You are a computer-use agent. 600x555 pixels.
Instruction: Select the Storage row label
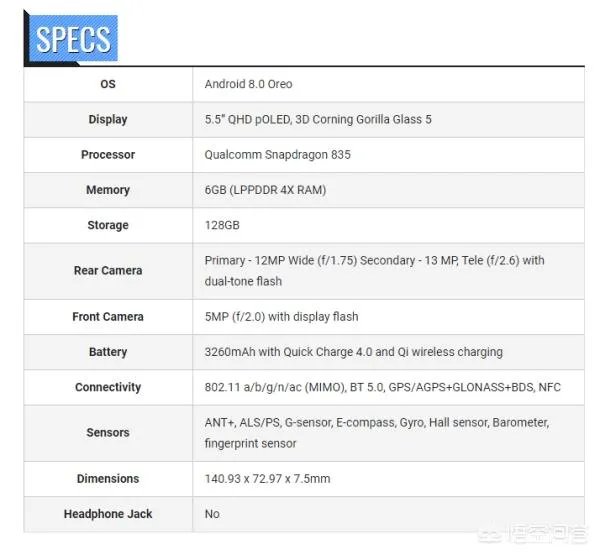(x=108, y=225)
